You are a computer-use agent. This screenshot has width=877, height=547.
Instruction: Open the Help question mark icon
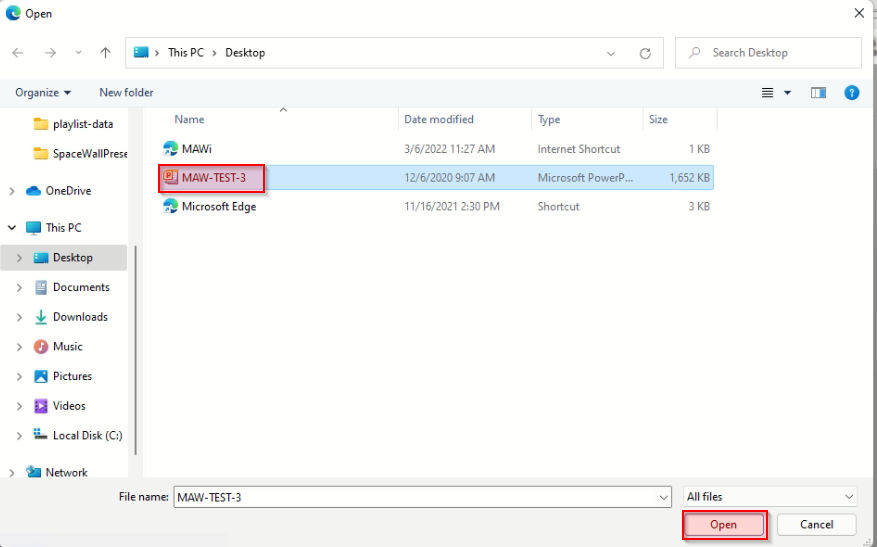pyautogui.click(x=852, y=93)
